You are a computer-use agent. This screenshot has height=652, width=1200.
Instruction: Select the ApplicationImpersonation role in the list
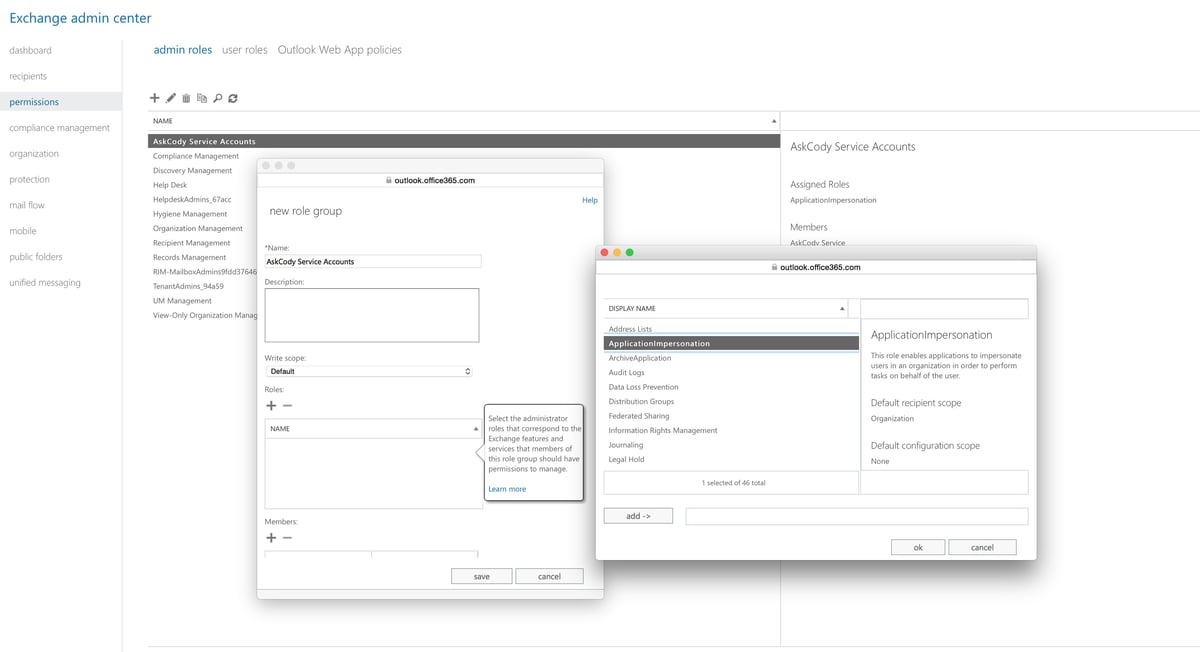coord(700,342)
